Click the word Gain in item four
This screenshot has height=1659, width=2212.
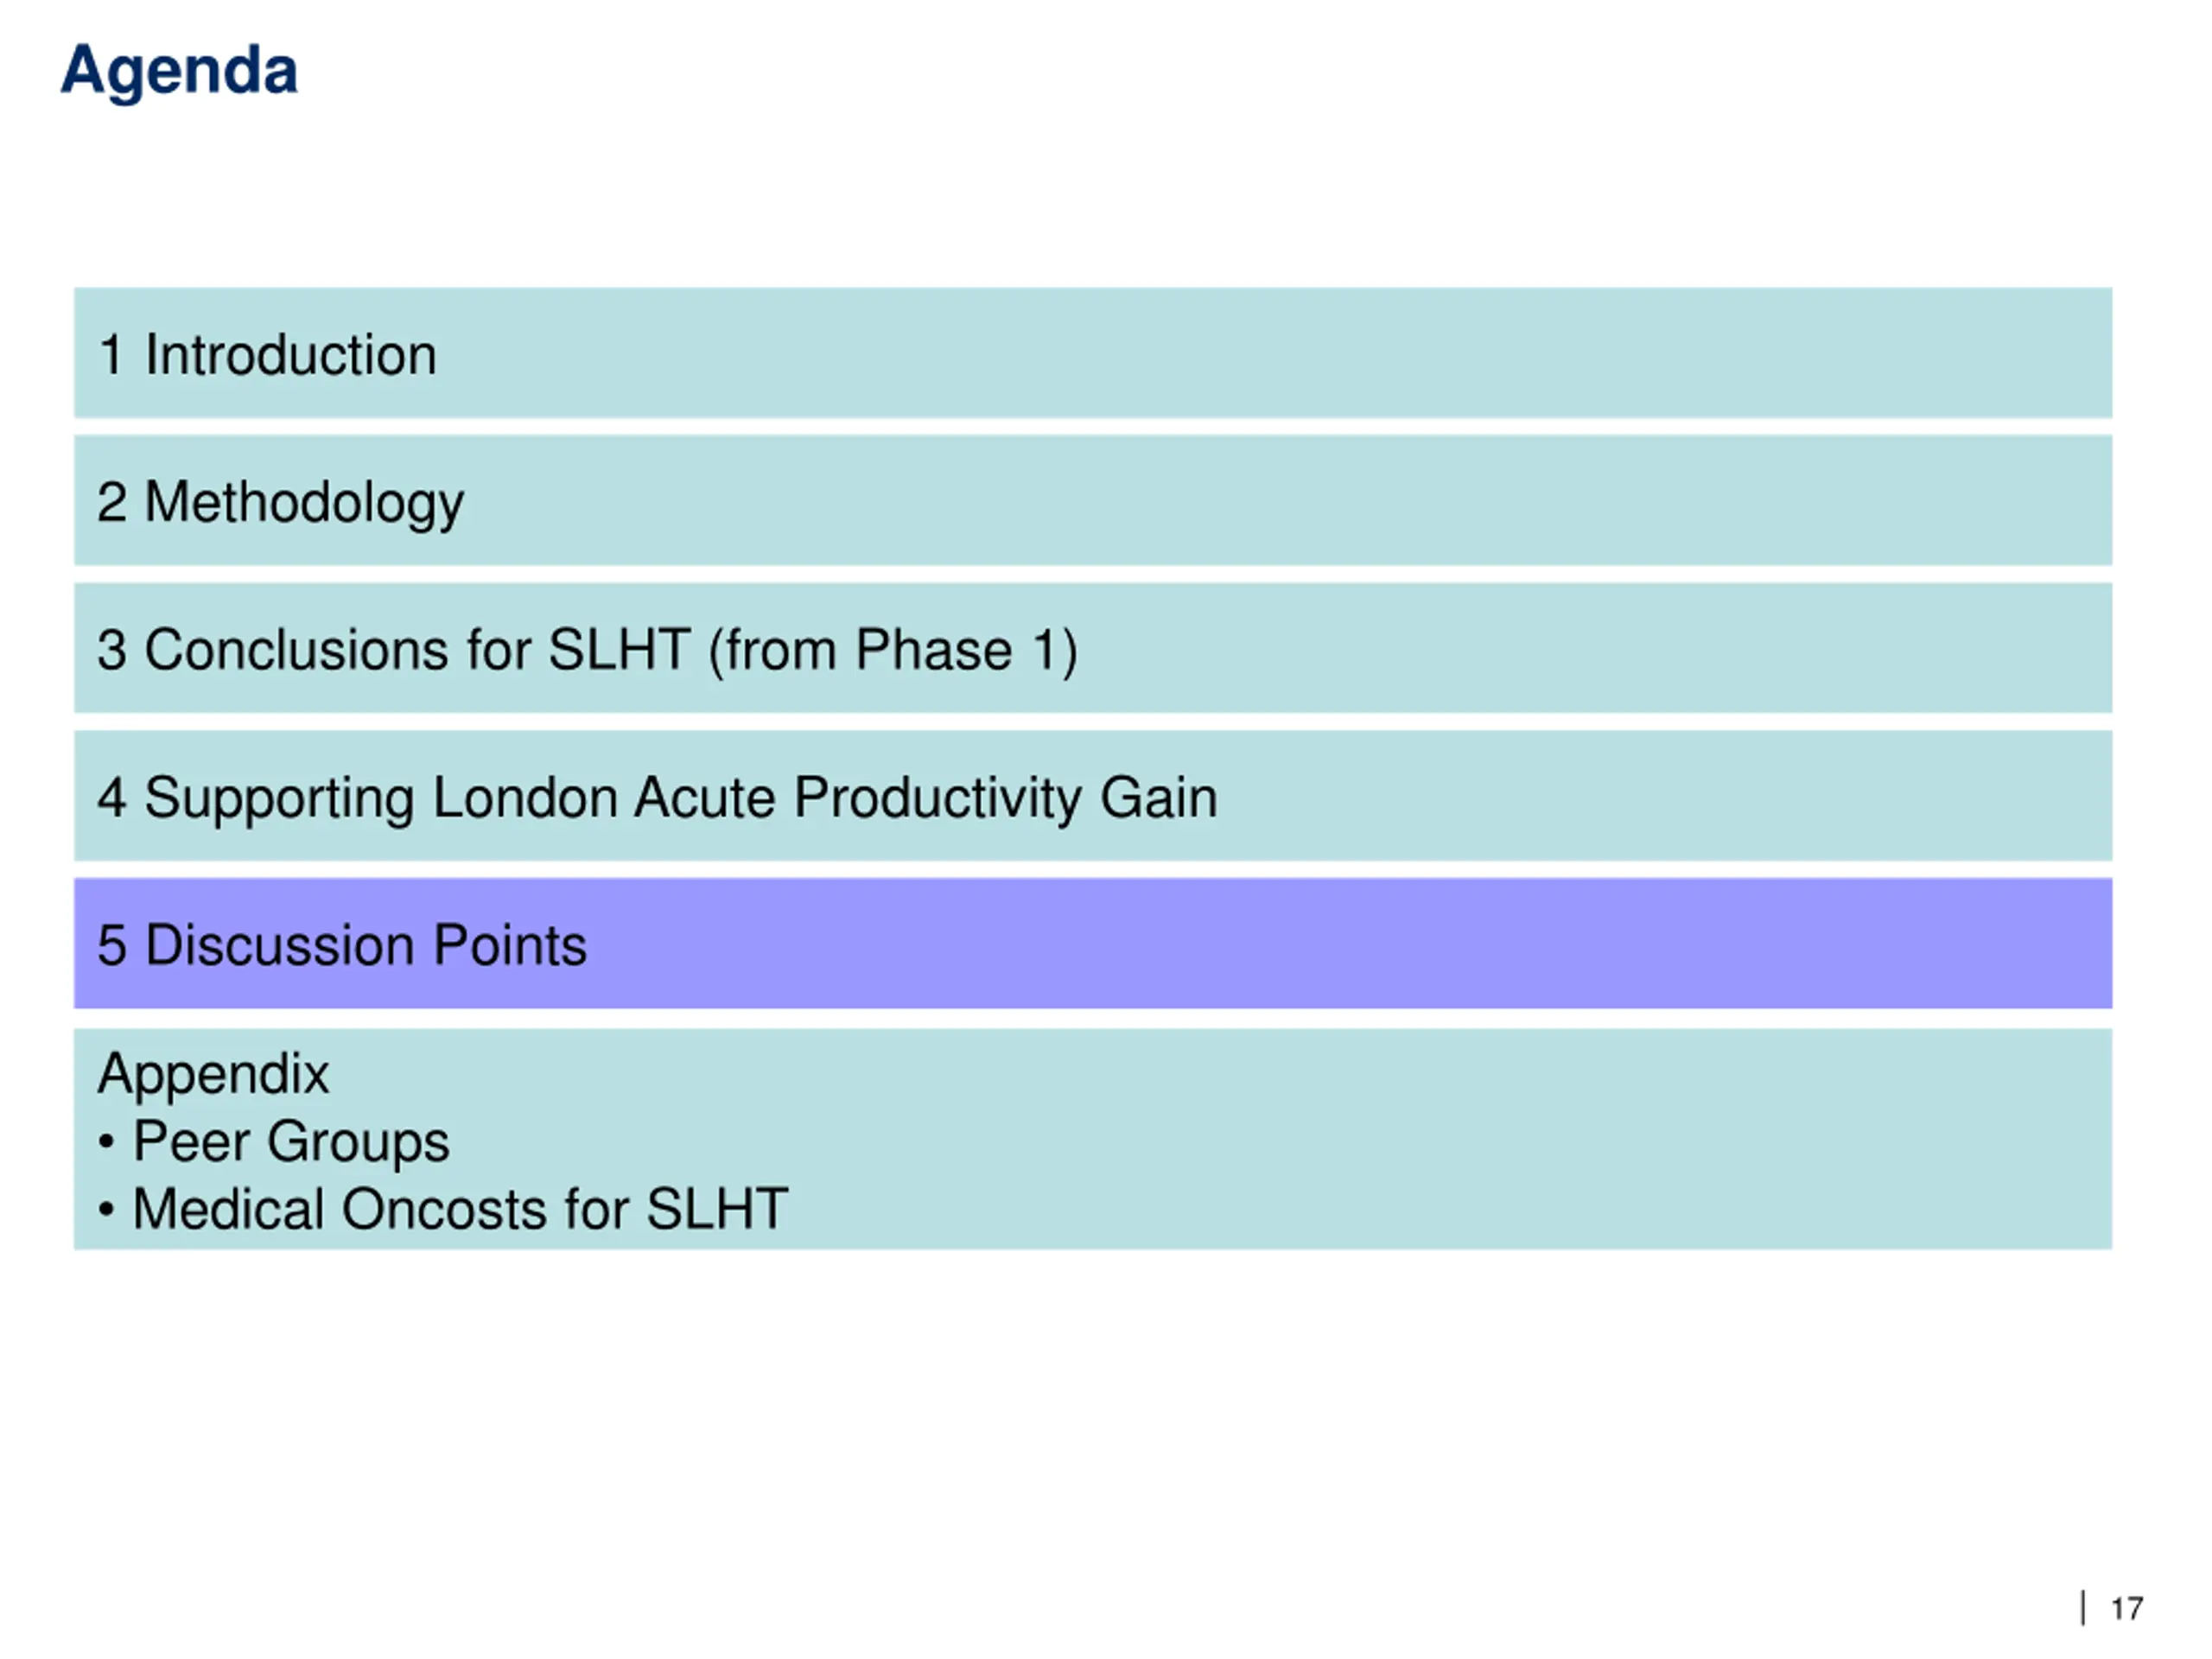[x=1159, y=798]
